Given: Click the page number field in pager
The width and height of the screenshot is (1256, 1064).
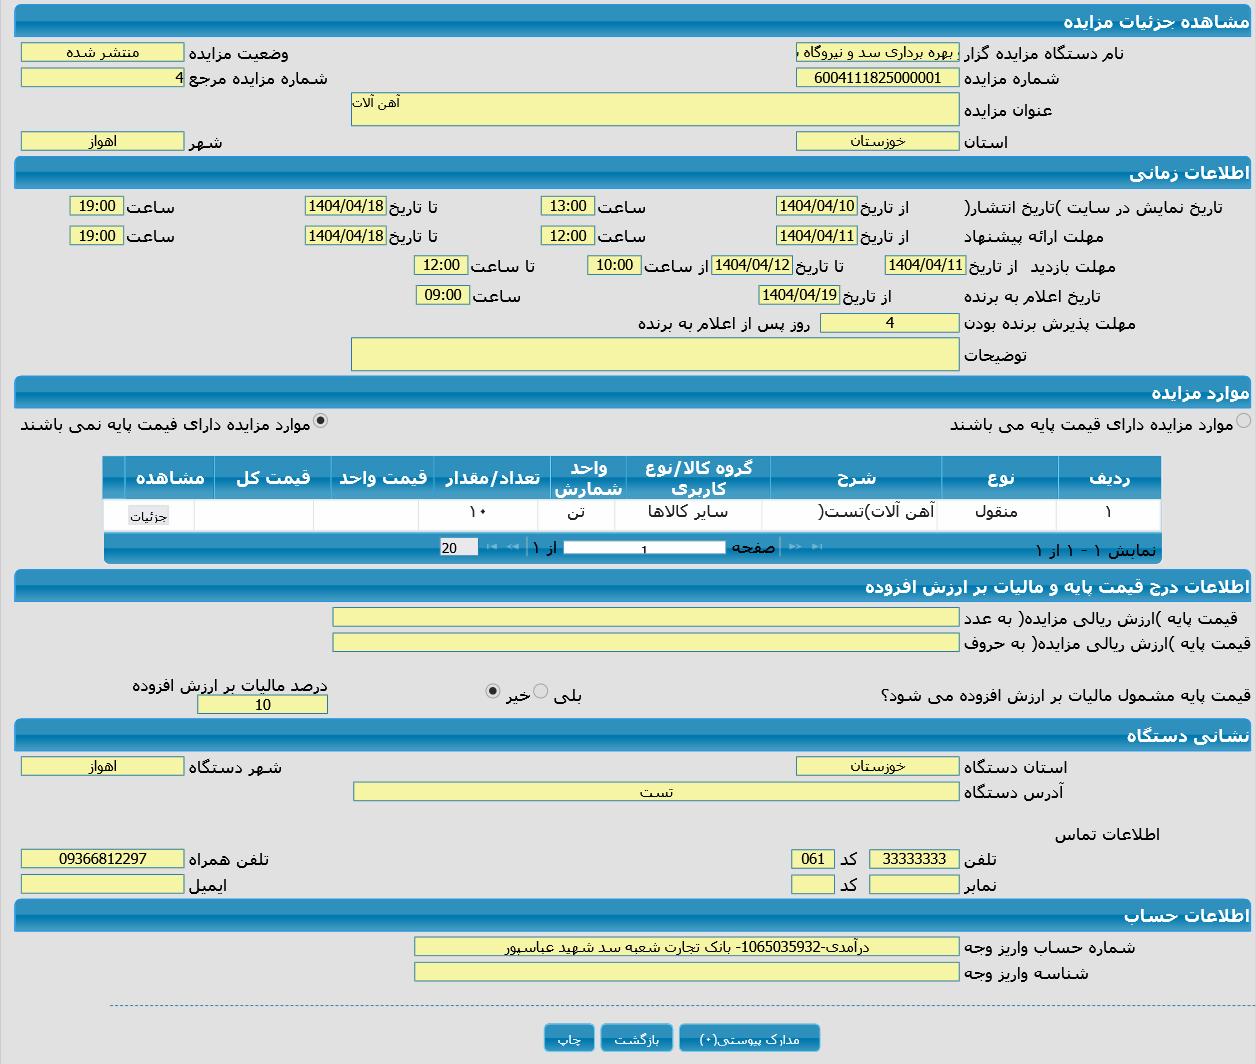Looking at the screenshot, I should [644, 548].
